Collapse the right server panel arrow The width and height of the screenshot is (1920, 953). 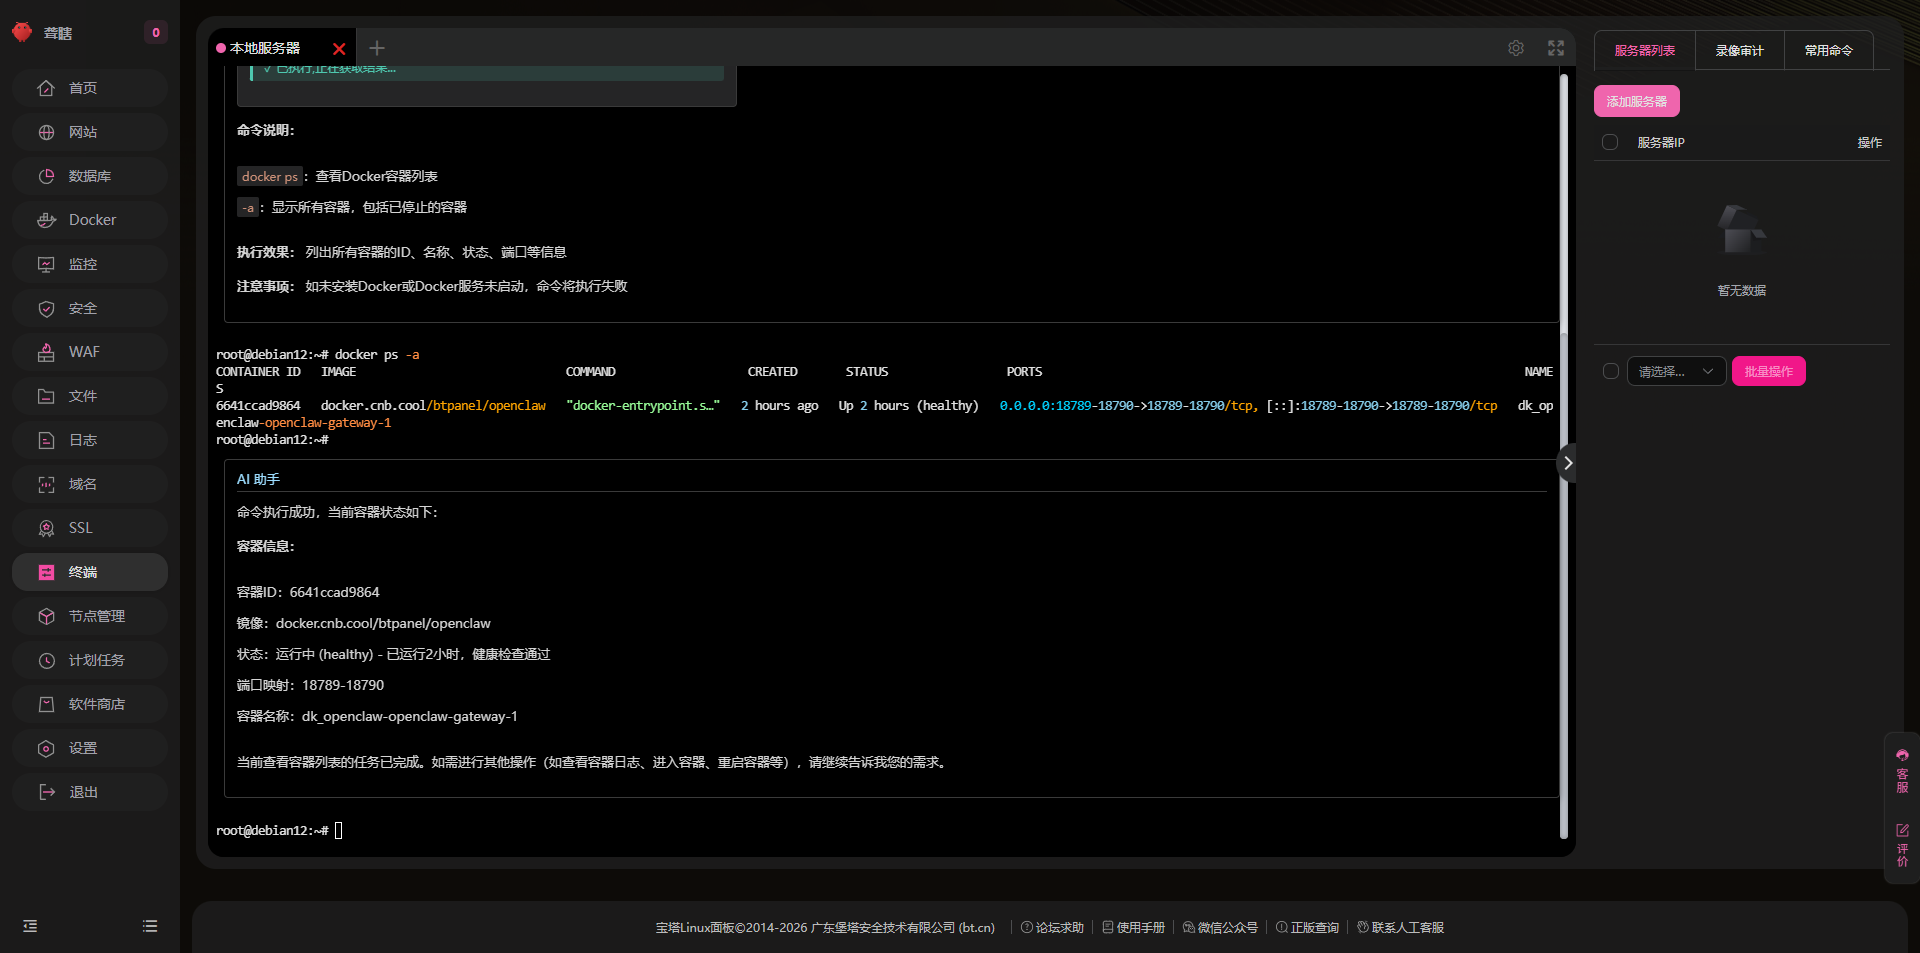1567,463
